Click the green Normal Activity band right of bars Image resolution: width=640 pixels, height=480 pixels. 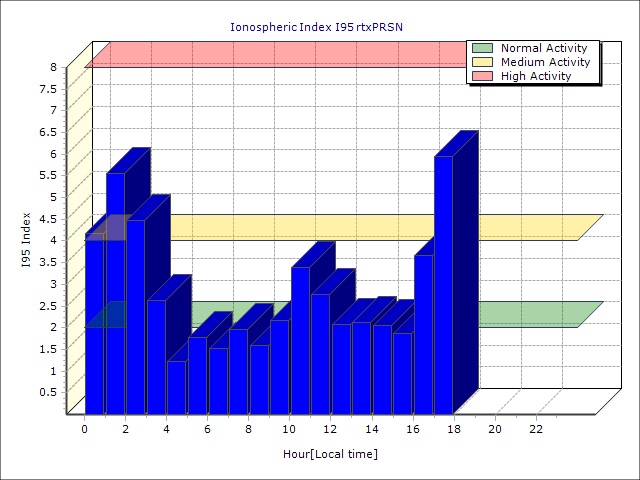click(x=530, y=314)
